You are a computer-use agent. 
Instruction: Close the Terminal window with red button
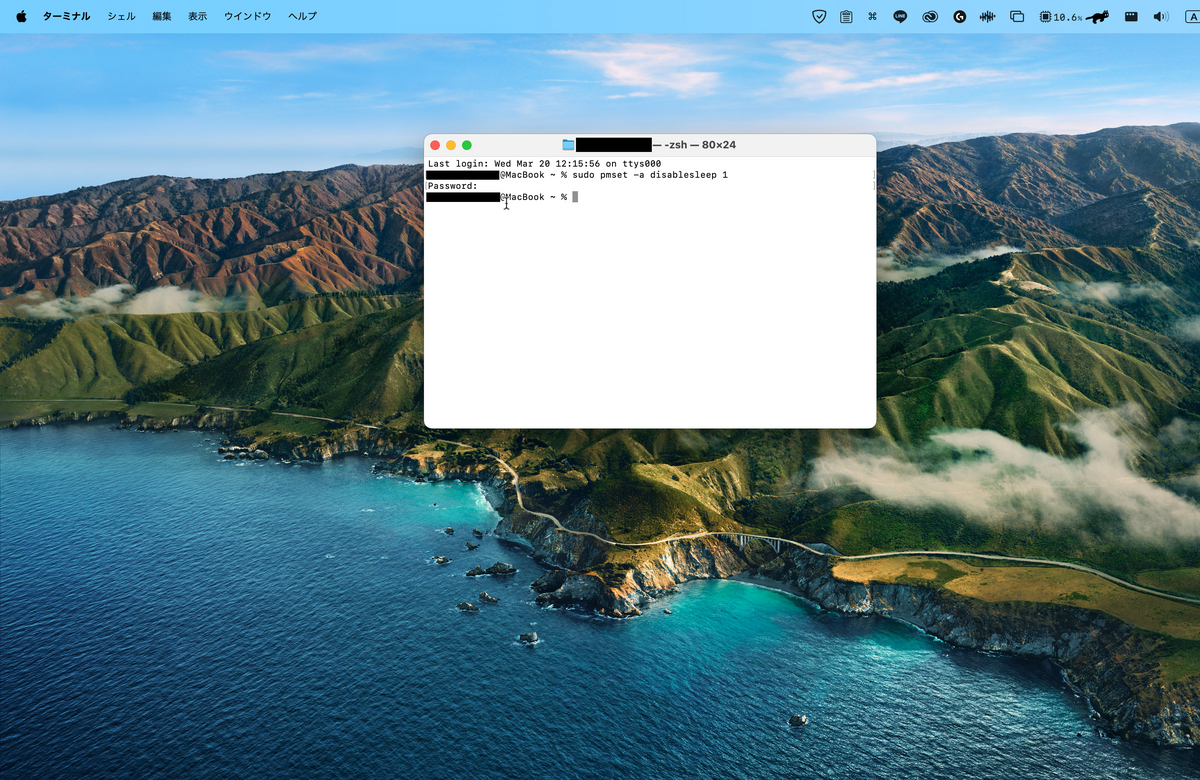(x=435, y=145)
